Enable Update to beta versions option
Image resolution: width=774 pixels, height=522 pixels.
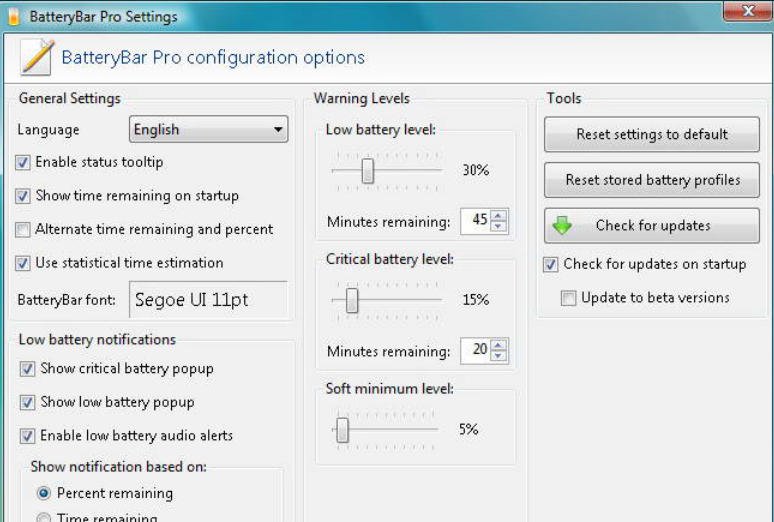(568, 298)
